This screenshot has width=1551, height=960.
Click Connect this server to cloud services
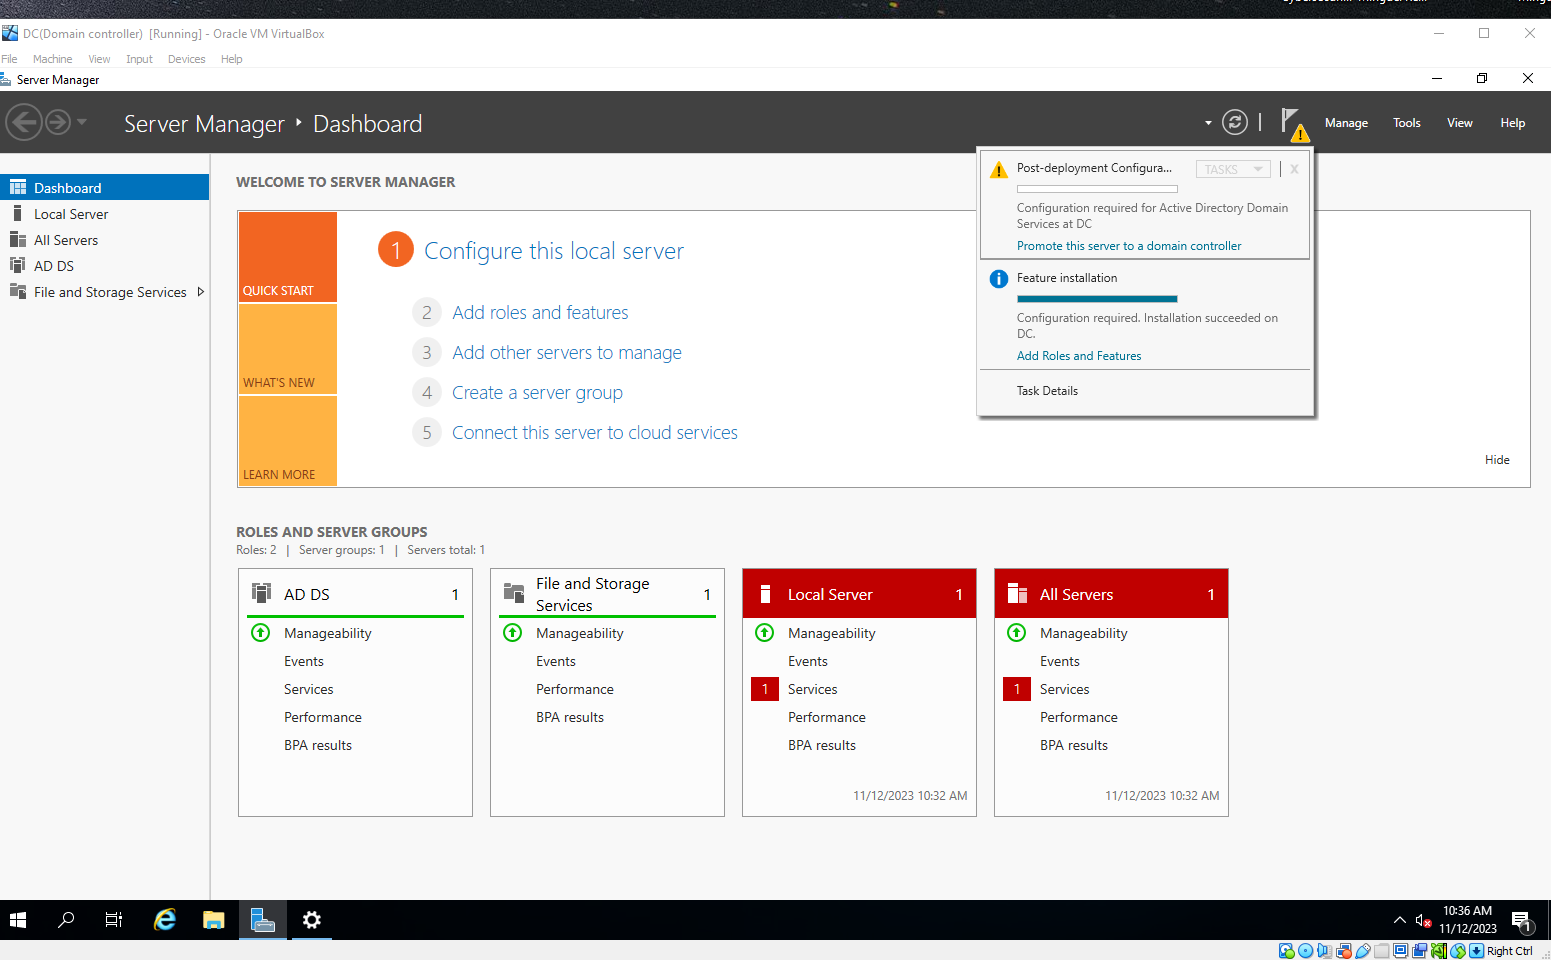coord(595,433)
